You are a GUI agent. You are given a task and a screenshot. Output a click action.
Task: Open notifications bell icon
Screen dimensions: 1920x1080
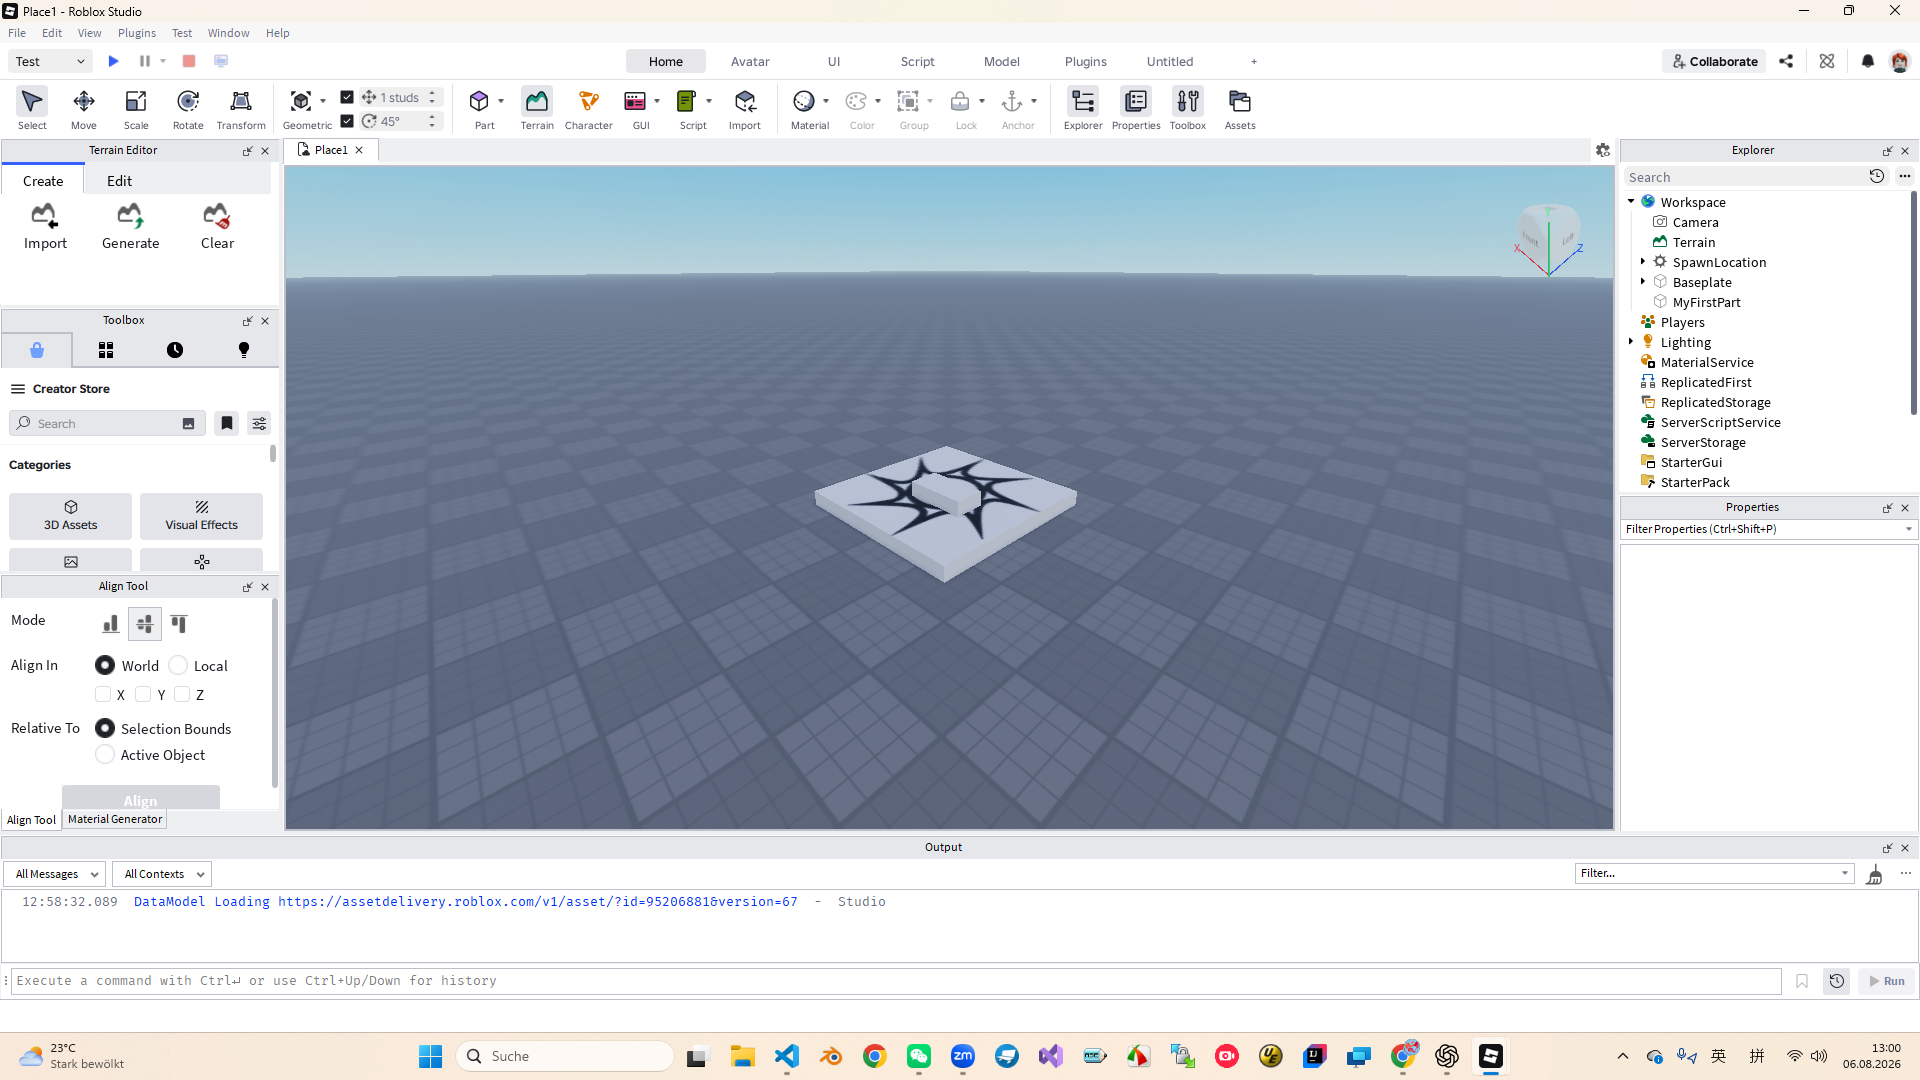[x=1868, y=61]
